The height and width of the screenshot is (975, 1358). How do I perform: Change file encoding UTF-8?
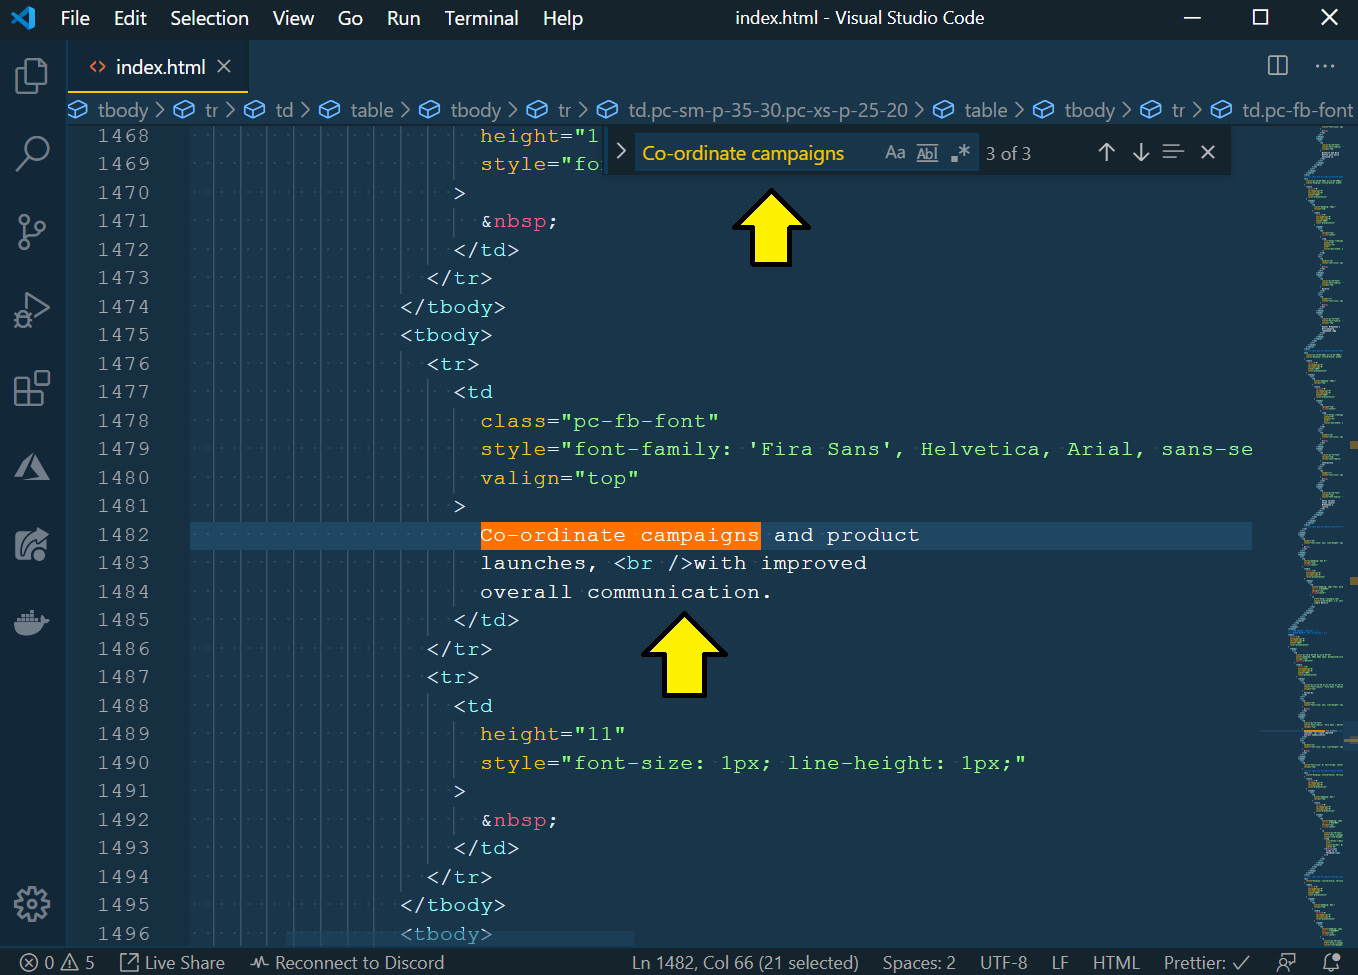coord(1003,962)
